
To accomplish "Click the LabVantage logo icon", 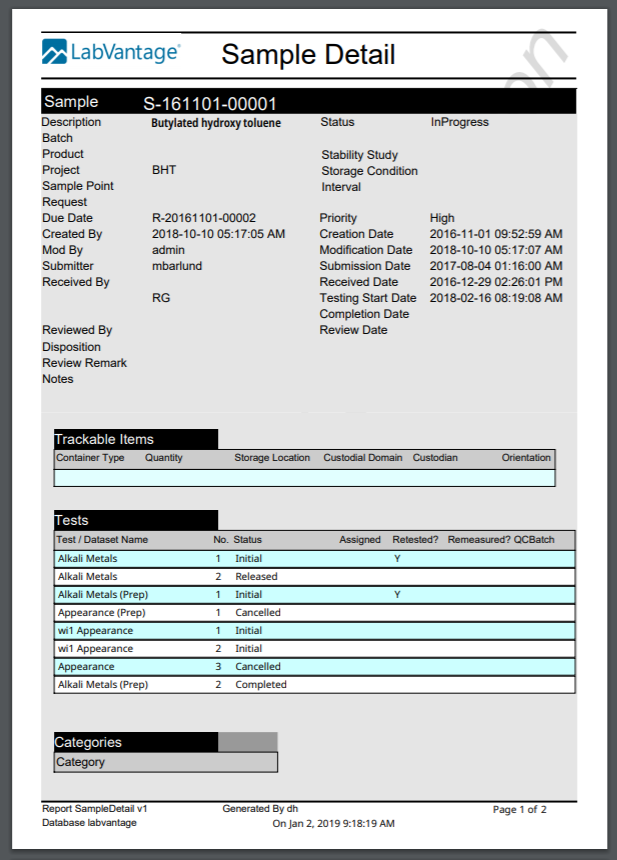I will (x=54, y=52).
